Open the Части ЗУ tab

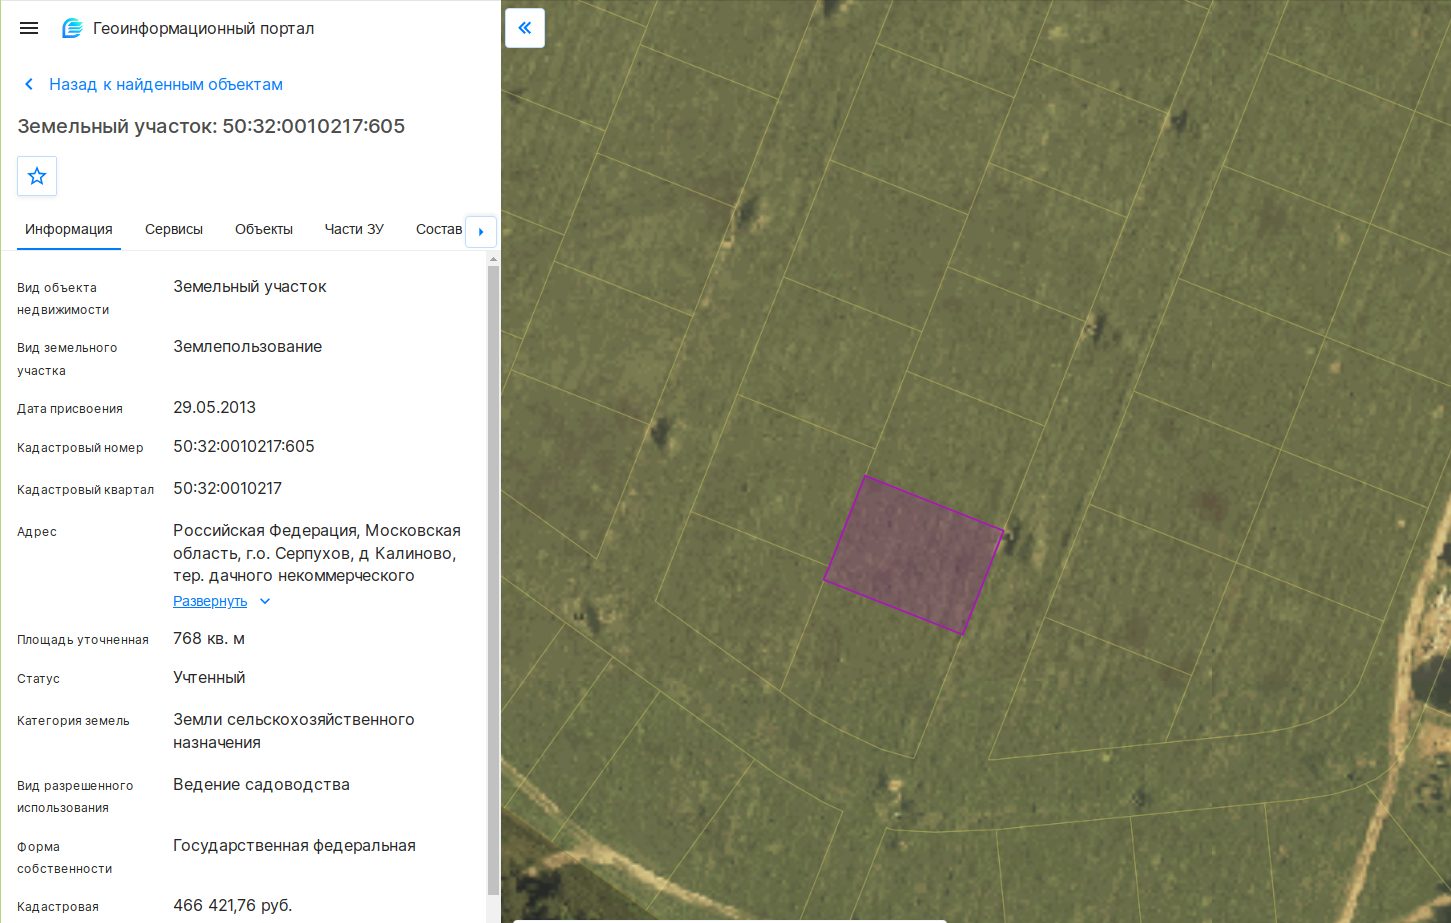point(354,229)
